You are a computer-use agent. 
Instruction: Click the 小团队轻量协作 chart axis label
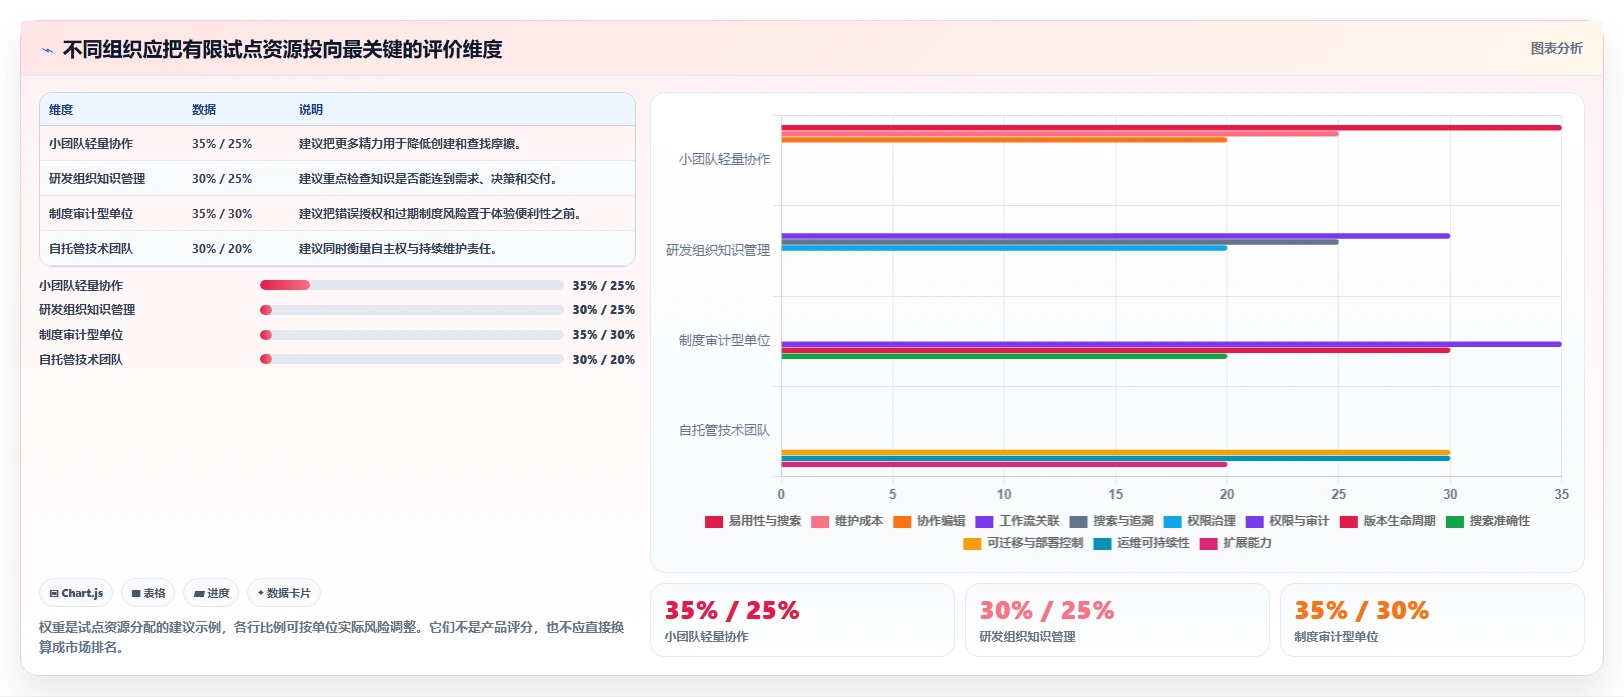(725, 159)
